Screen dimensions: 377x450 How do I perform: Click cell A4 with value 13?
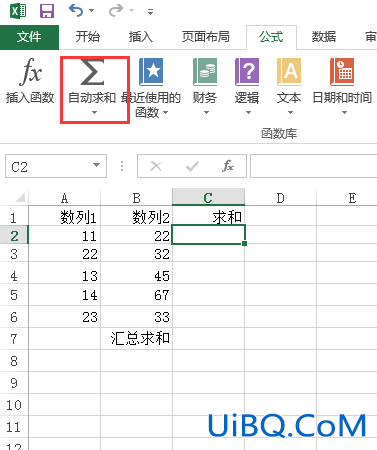coord(64,274)
